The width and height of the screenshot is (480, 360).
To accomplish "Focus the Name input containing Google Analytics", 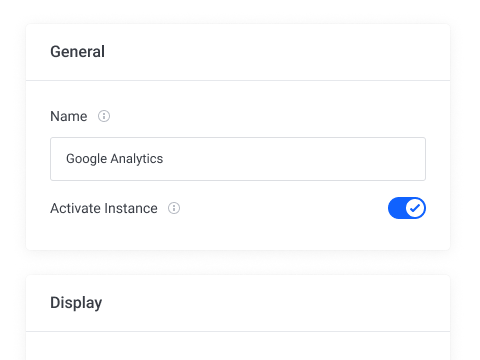I will click(238, 159).
